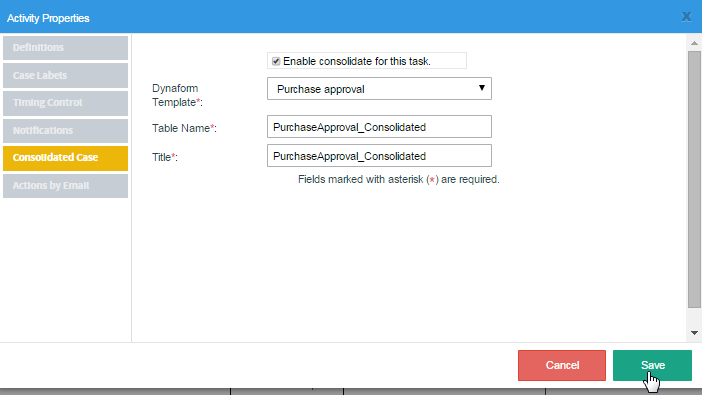
Task: Click the Title input field
Action: [379, 156]
